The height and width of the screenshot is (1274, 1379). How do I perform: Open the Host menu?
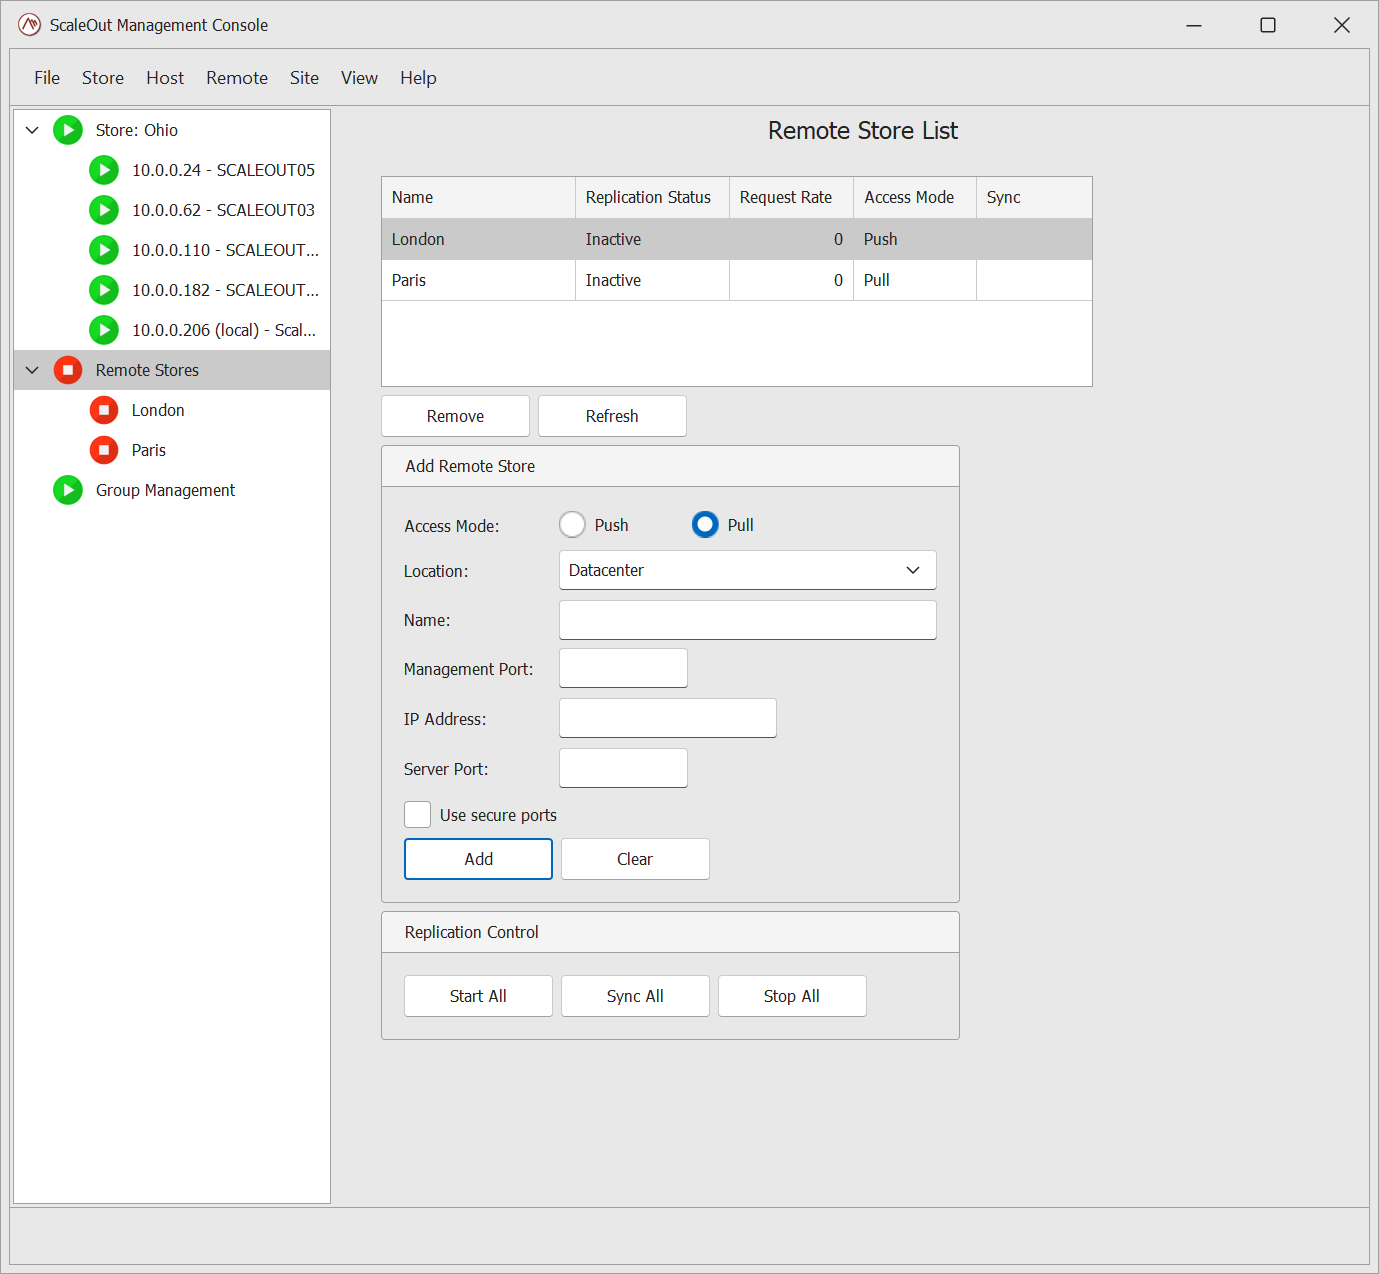[165, 78]
